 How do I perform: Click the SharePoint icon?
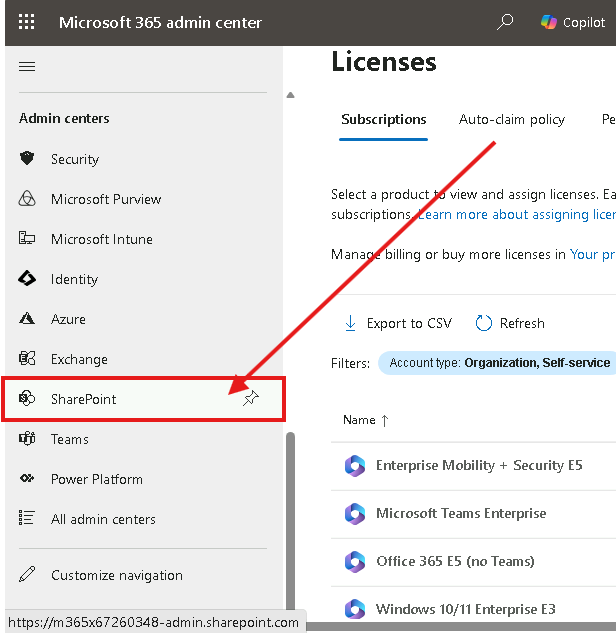point(27,398)
